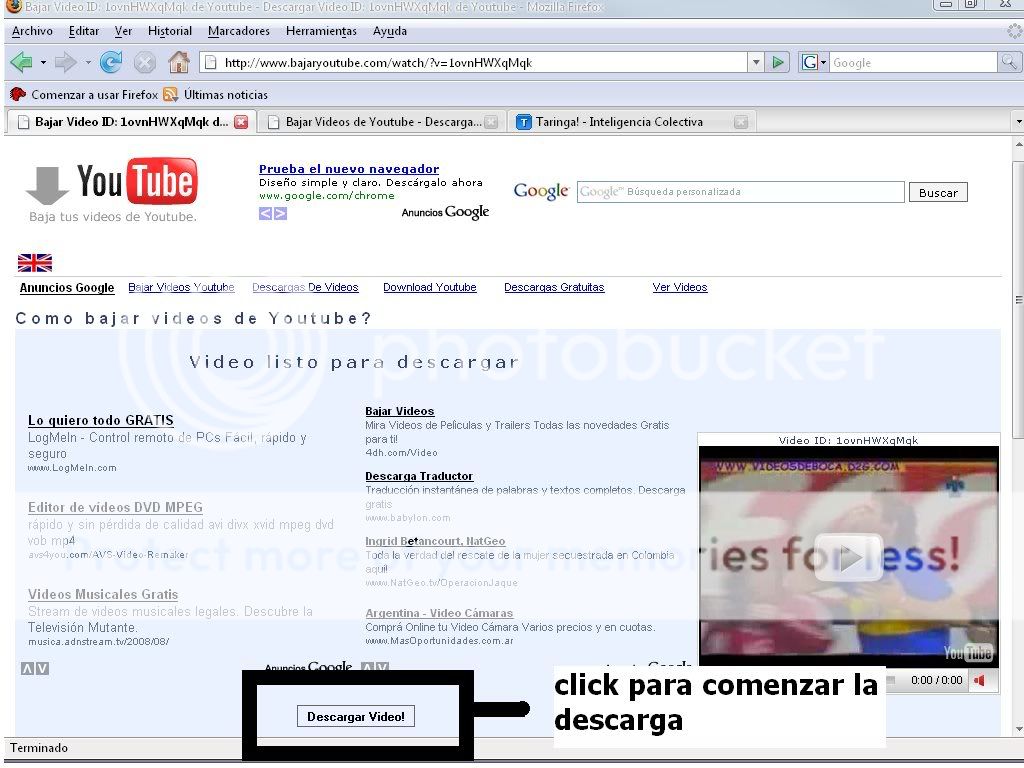Viewport: 1024px width, 768px height.
Task: Click page vertical scrollbar down arrow
Action: click(x=1018, y=728)
